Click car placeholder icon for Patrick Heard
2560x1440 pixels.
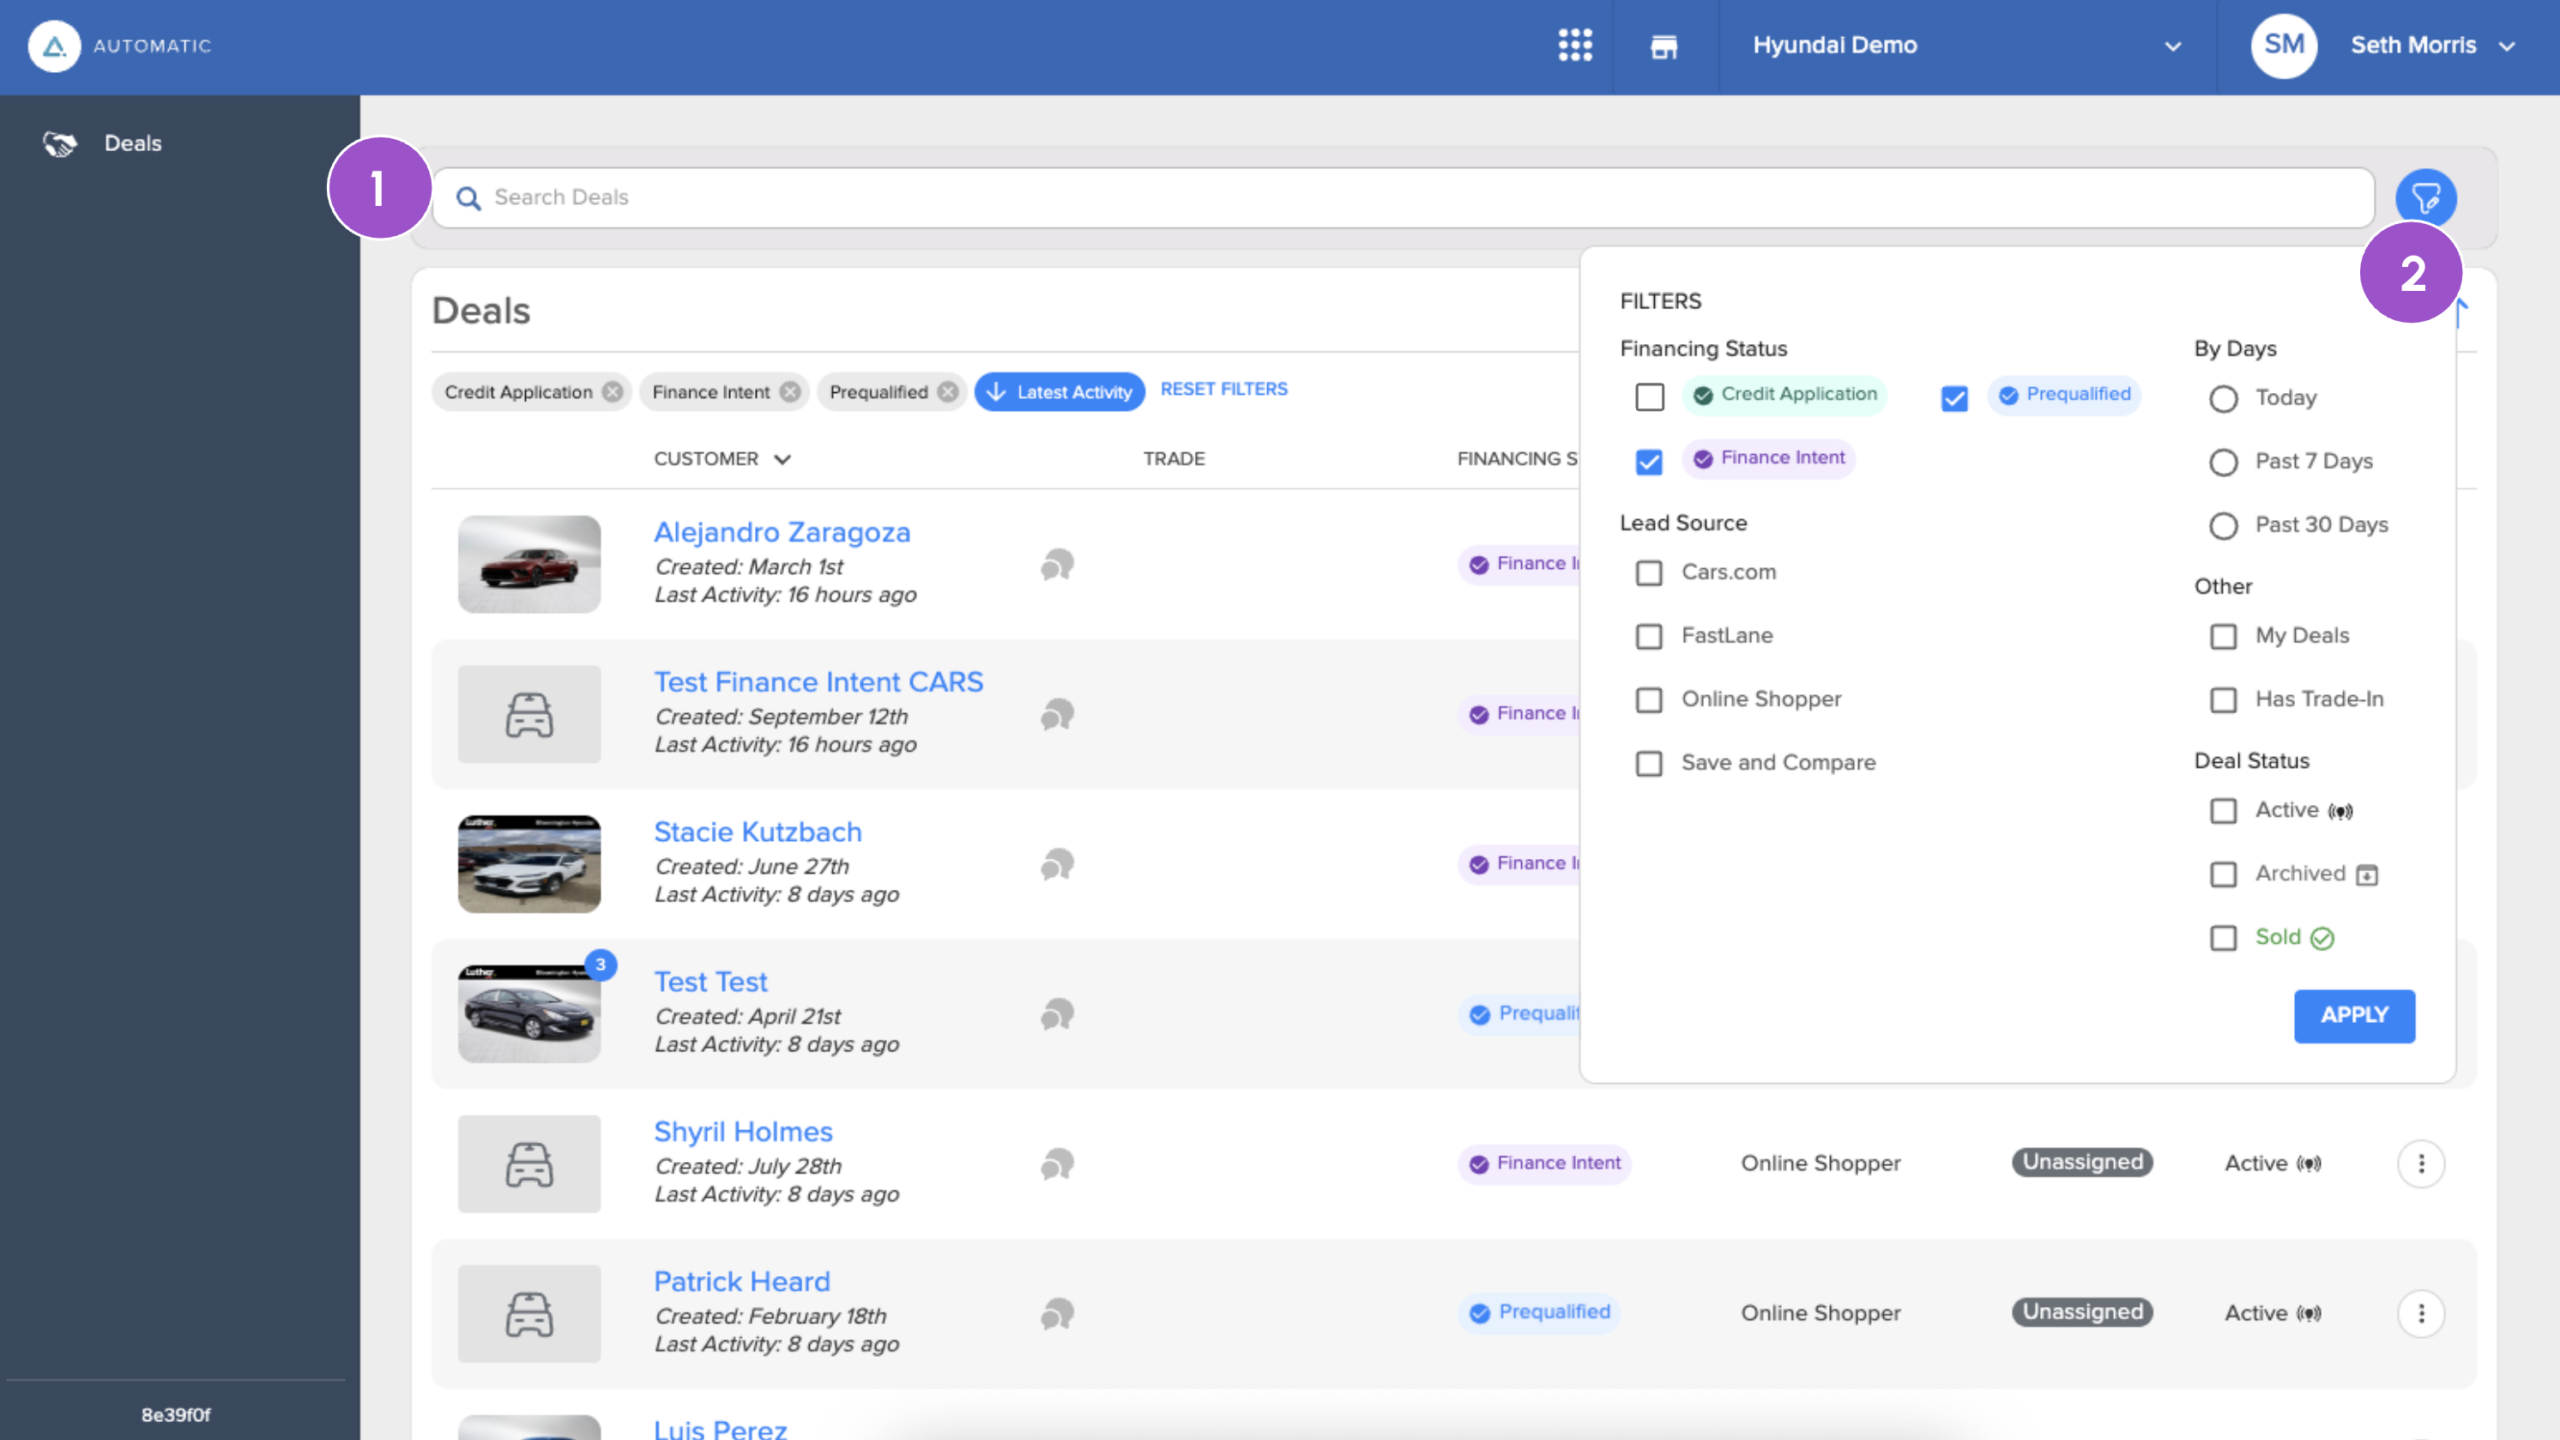point(529,1314)
